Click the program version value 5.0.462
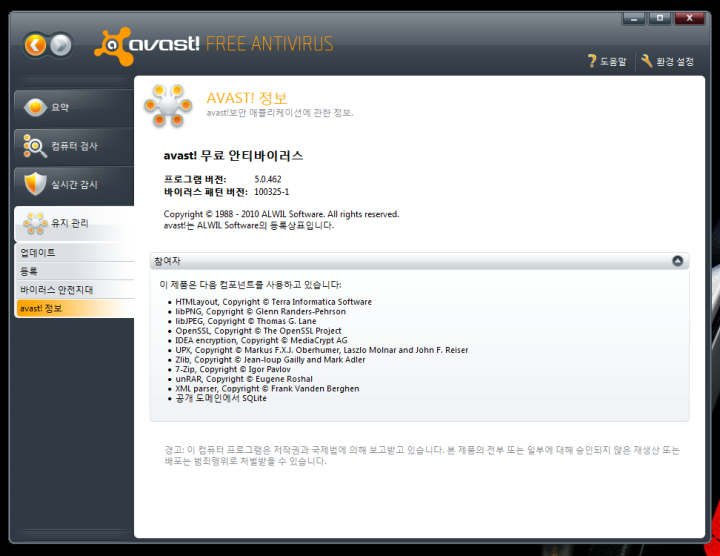Image resolution: width=720 pixels, height=556 pixels. 268,179
